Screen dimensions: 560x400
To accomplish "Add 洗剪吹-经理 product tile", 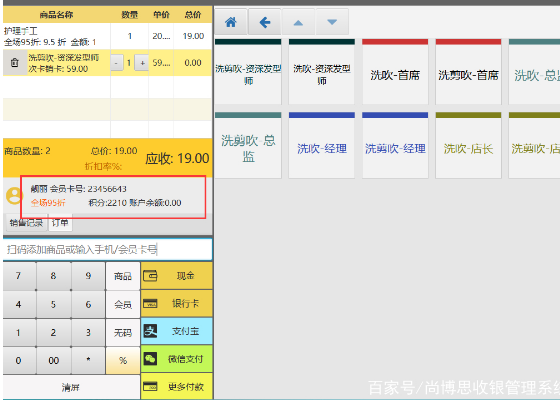I will coord(395,145).
